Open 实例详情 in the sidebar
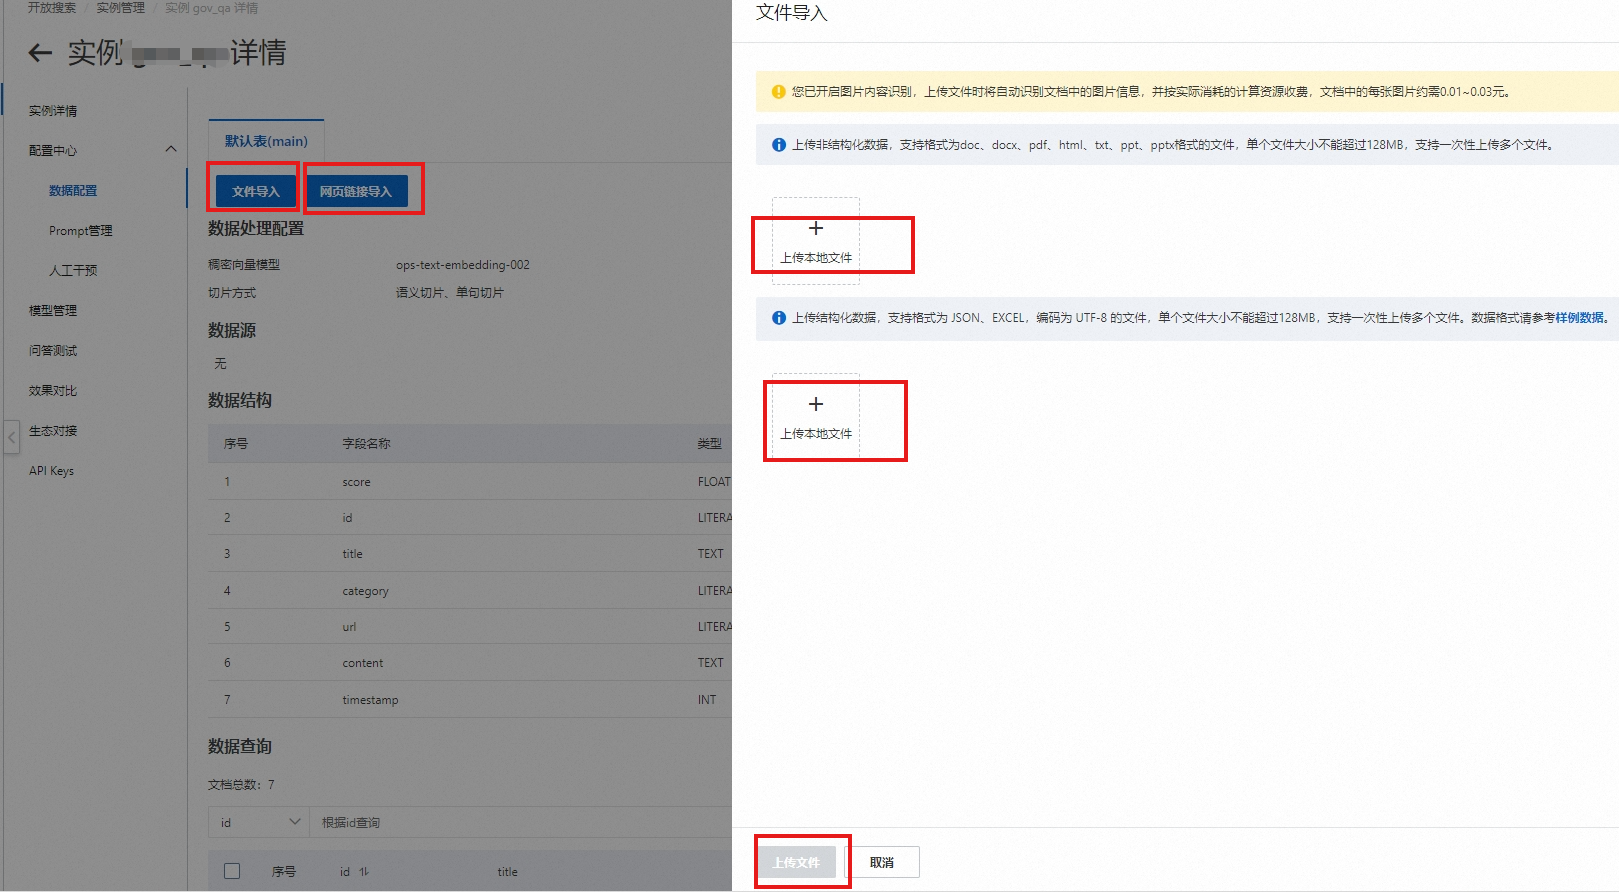The image size is (1619, 892). tap(53, 111)
